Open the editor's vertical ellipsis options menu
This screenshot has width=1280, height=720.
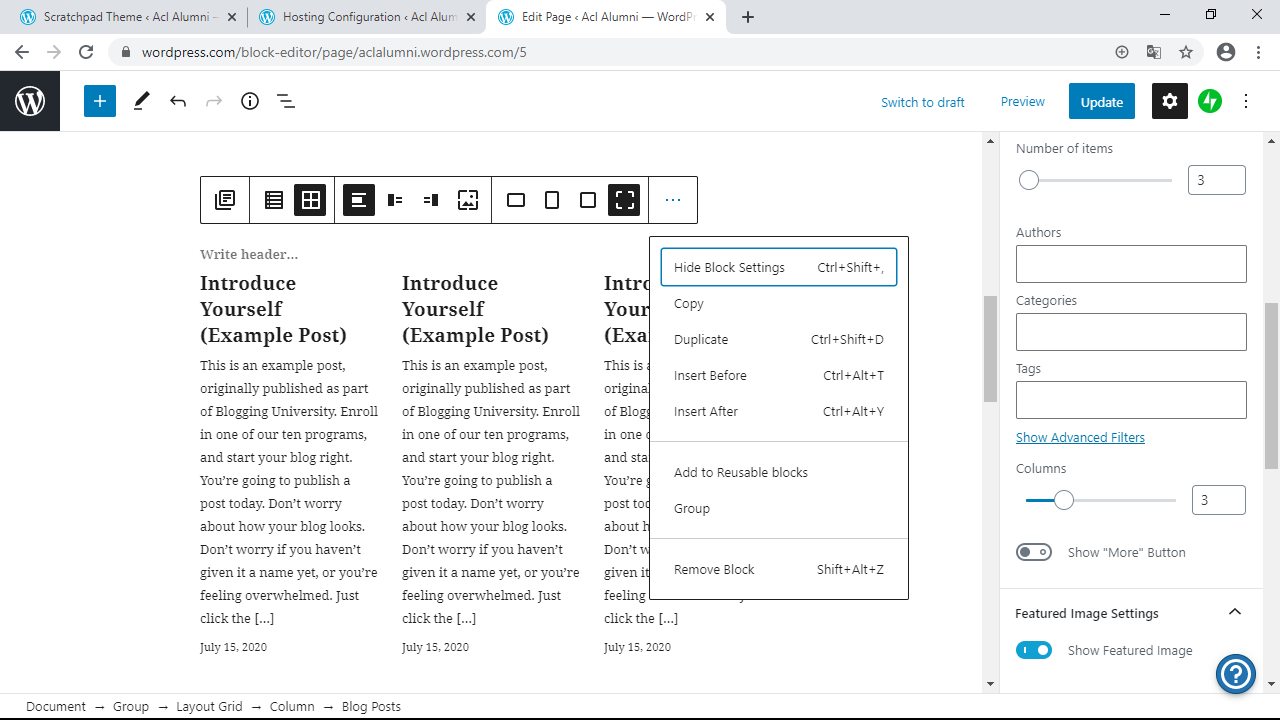1246,101
